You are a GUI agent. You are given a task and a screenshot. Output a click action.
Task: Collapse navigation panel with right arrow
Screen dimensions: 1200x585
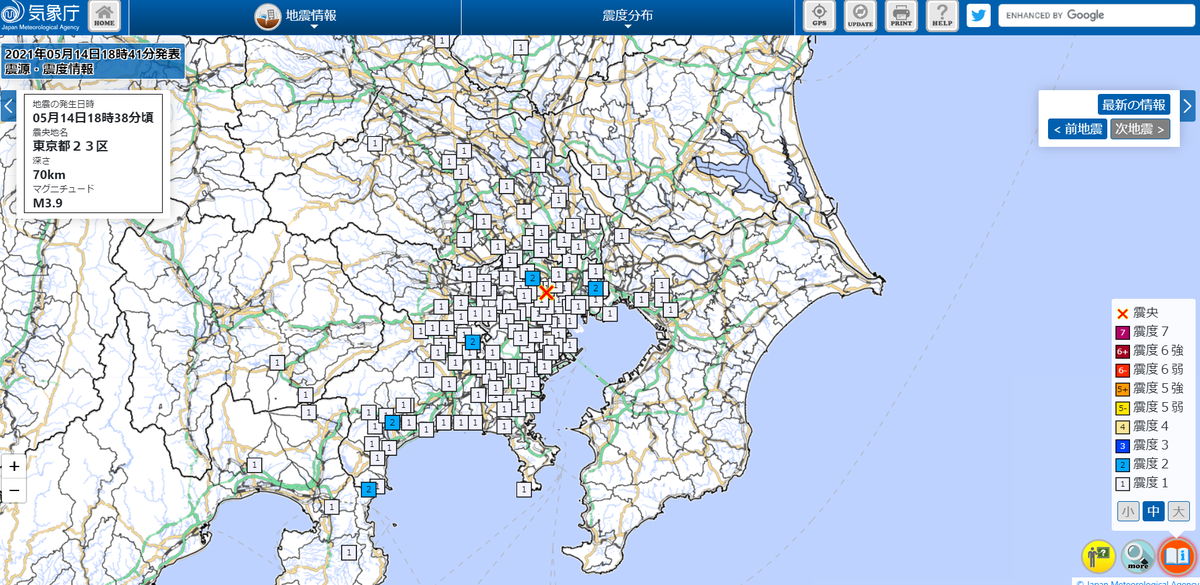(1187, 106)
